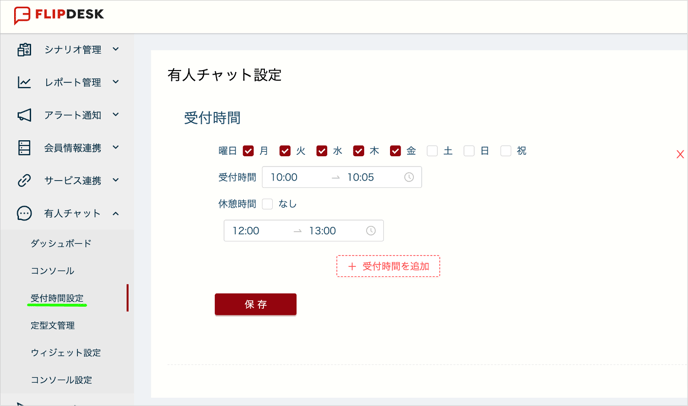
Task: Open ダッシュボード submenu item
Action: [61, 244]
